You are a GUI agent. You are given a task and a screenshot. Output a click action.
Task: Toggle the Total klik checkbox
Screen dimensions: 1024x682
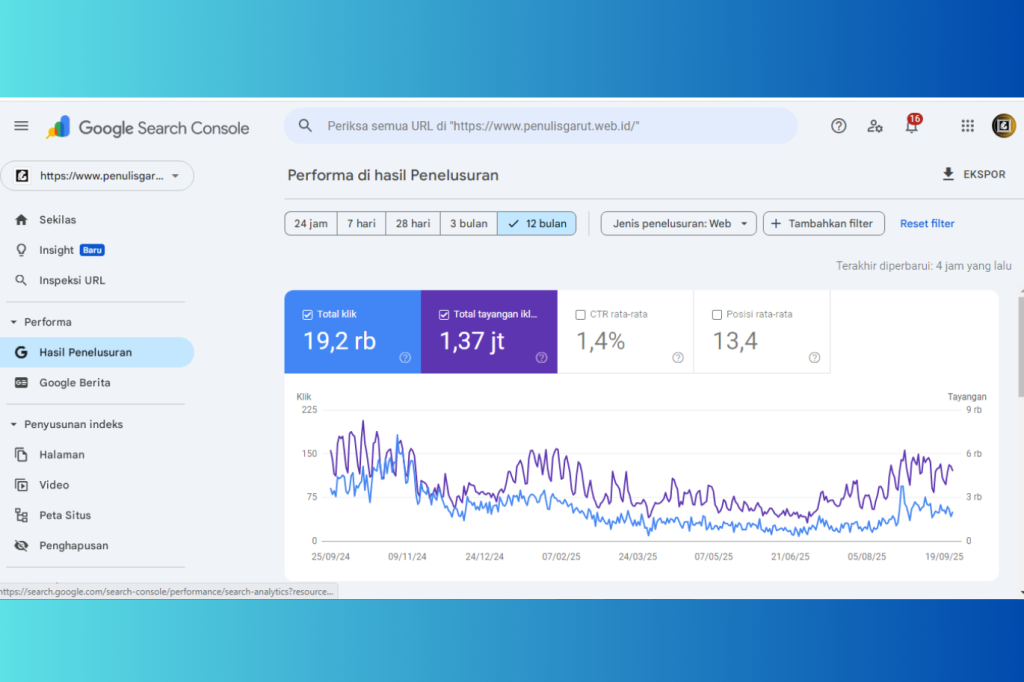(308, 314)
